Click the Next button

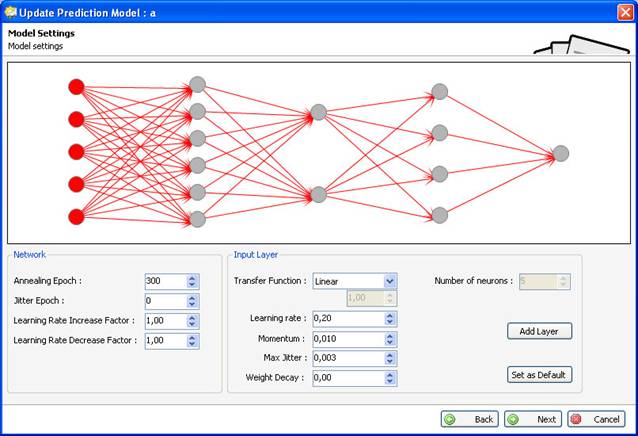[x=531, y=419]
